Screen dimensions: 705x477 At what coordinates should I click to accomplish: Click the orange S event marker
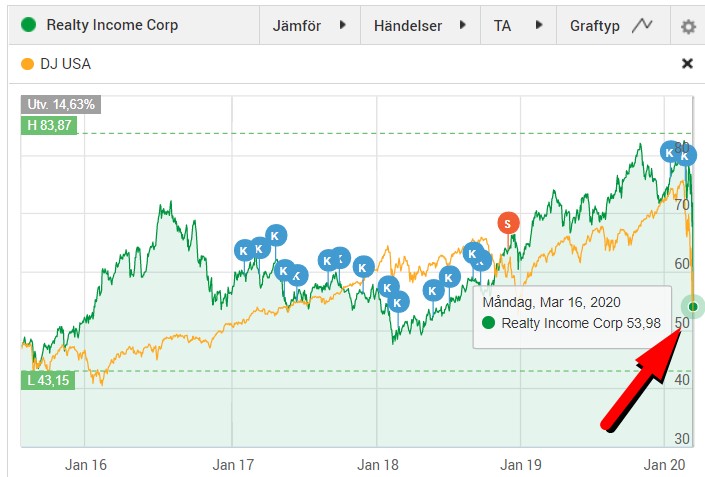point(509,222)
